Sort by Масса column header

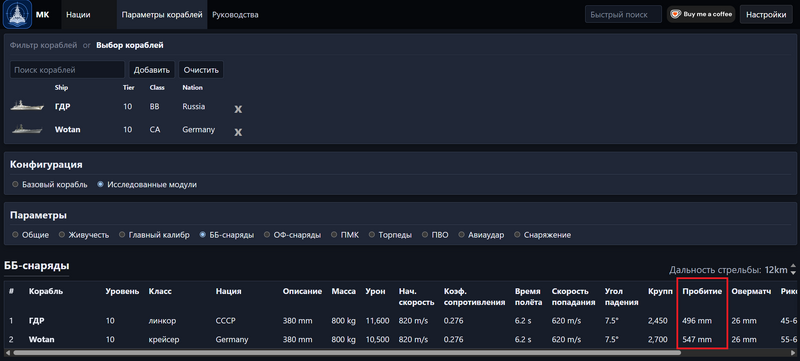(343, 292)
